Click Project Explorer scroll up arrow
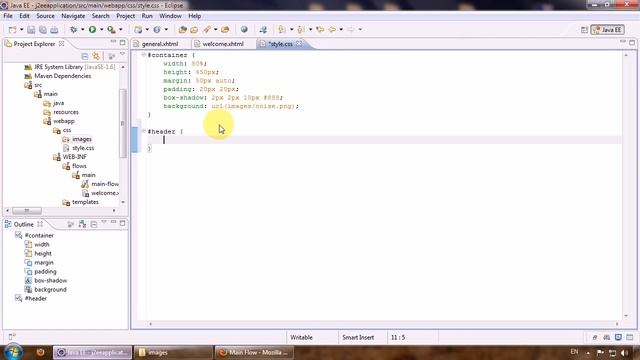The height and width of the screenshot is (360, 640). 123,67
